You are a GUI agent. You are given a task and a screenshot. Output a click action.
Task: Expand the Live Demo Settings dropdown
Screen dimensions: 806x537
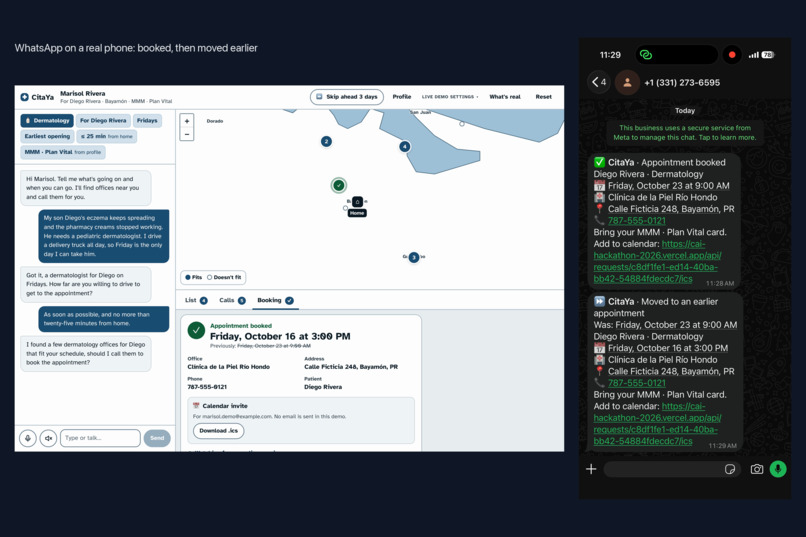[x=450, y=97]
